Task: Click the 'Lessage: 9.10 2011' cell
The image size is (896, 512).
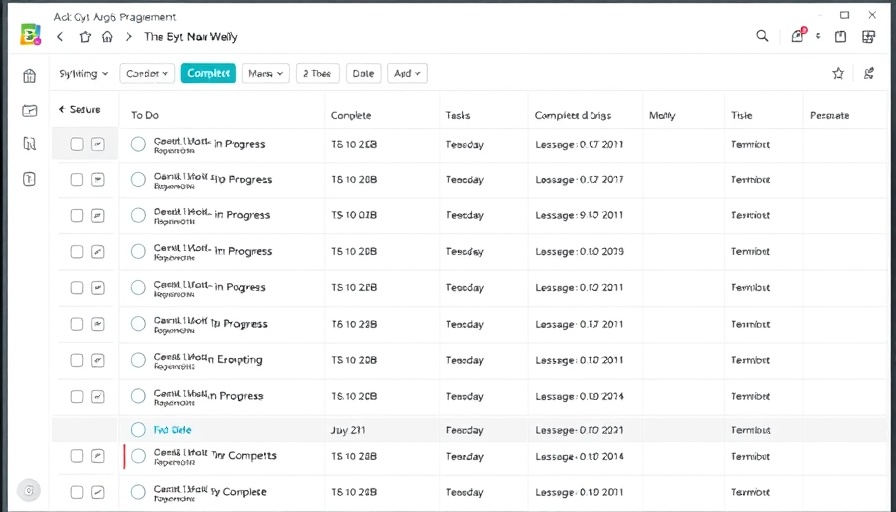Action: tap(579, 215)
